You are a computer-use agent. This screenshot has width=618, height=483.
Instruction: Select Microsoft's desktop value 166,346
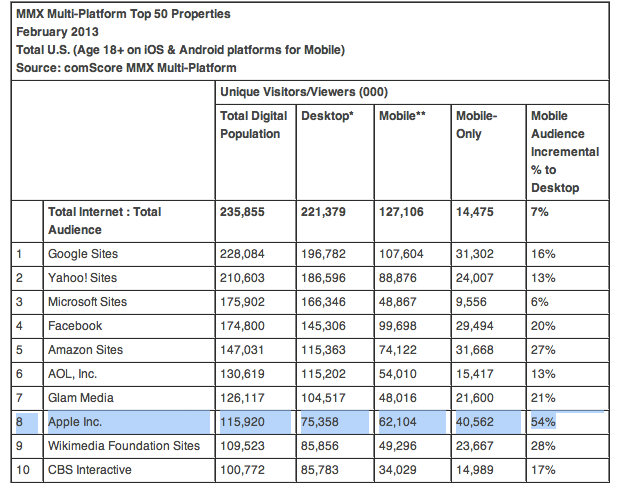coord(323,302)
